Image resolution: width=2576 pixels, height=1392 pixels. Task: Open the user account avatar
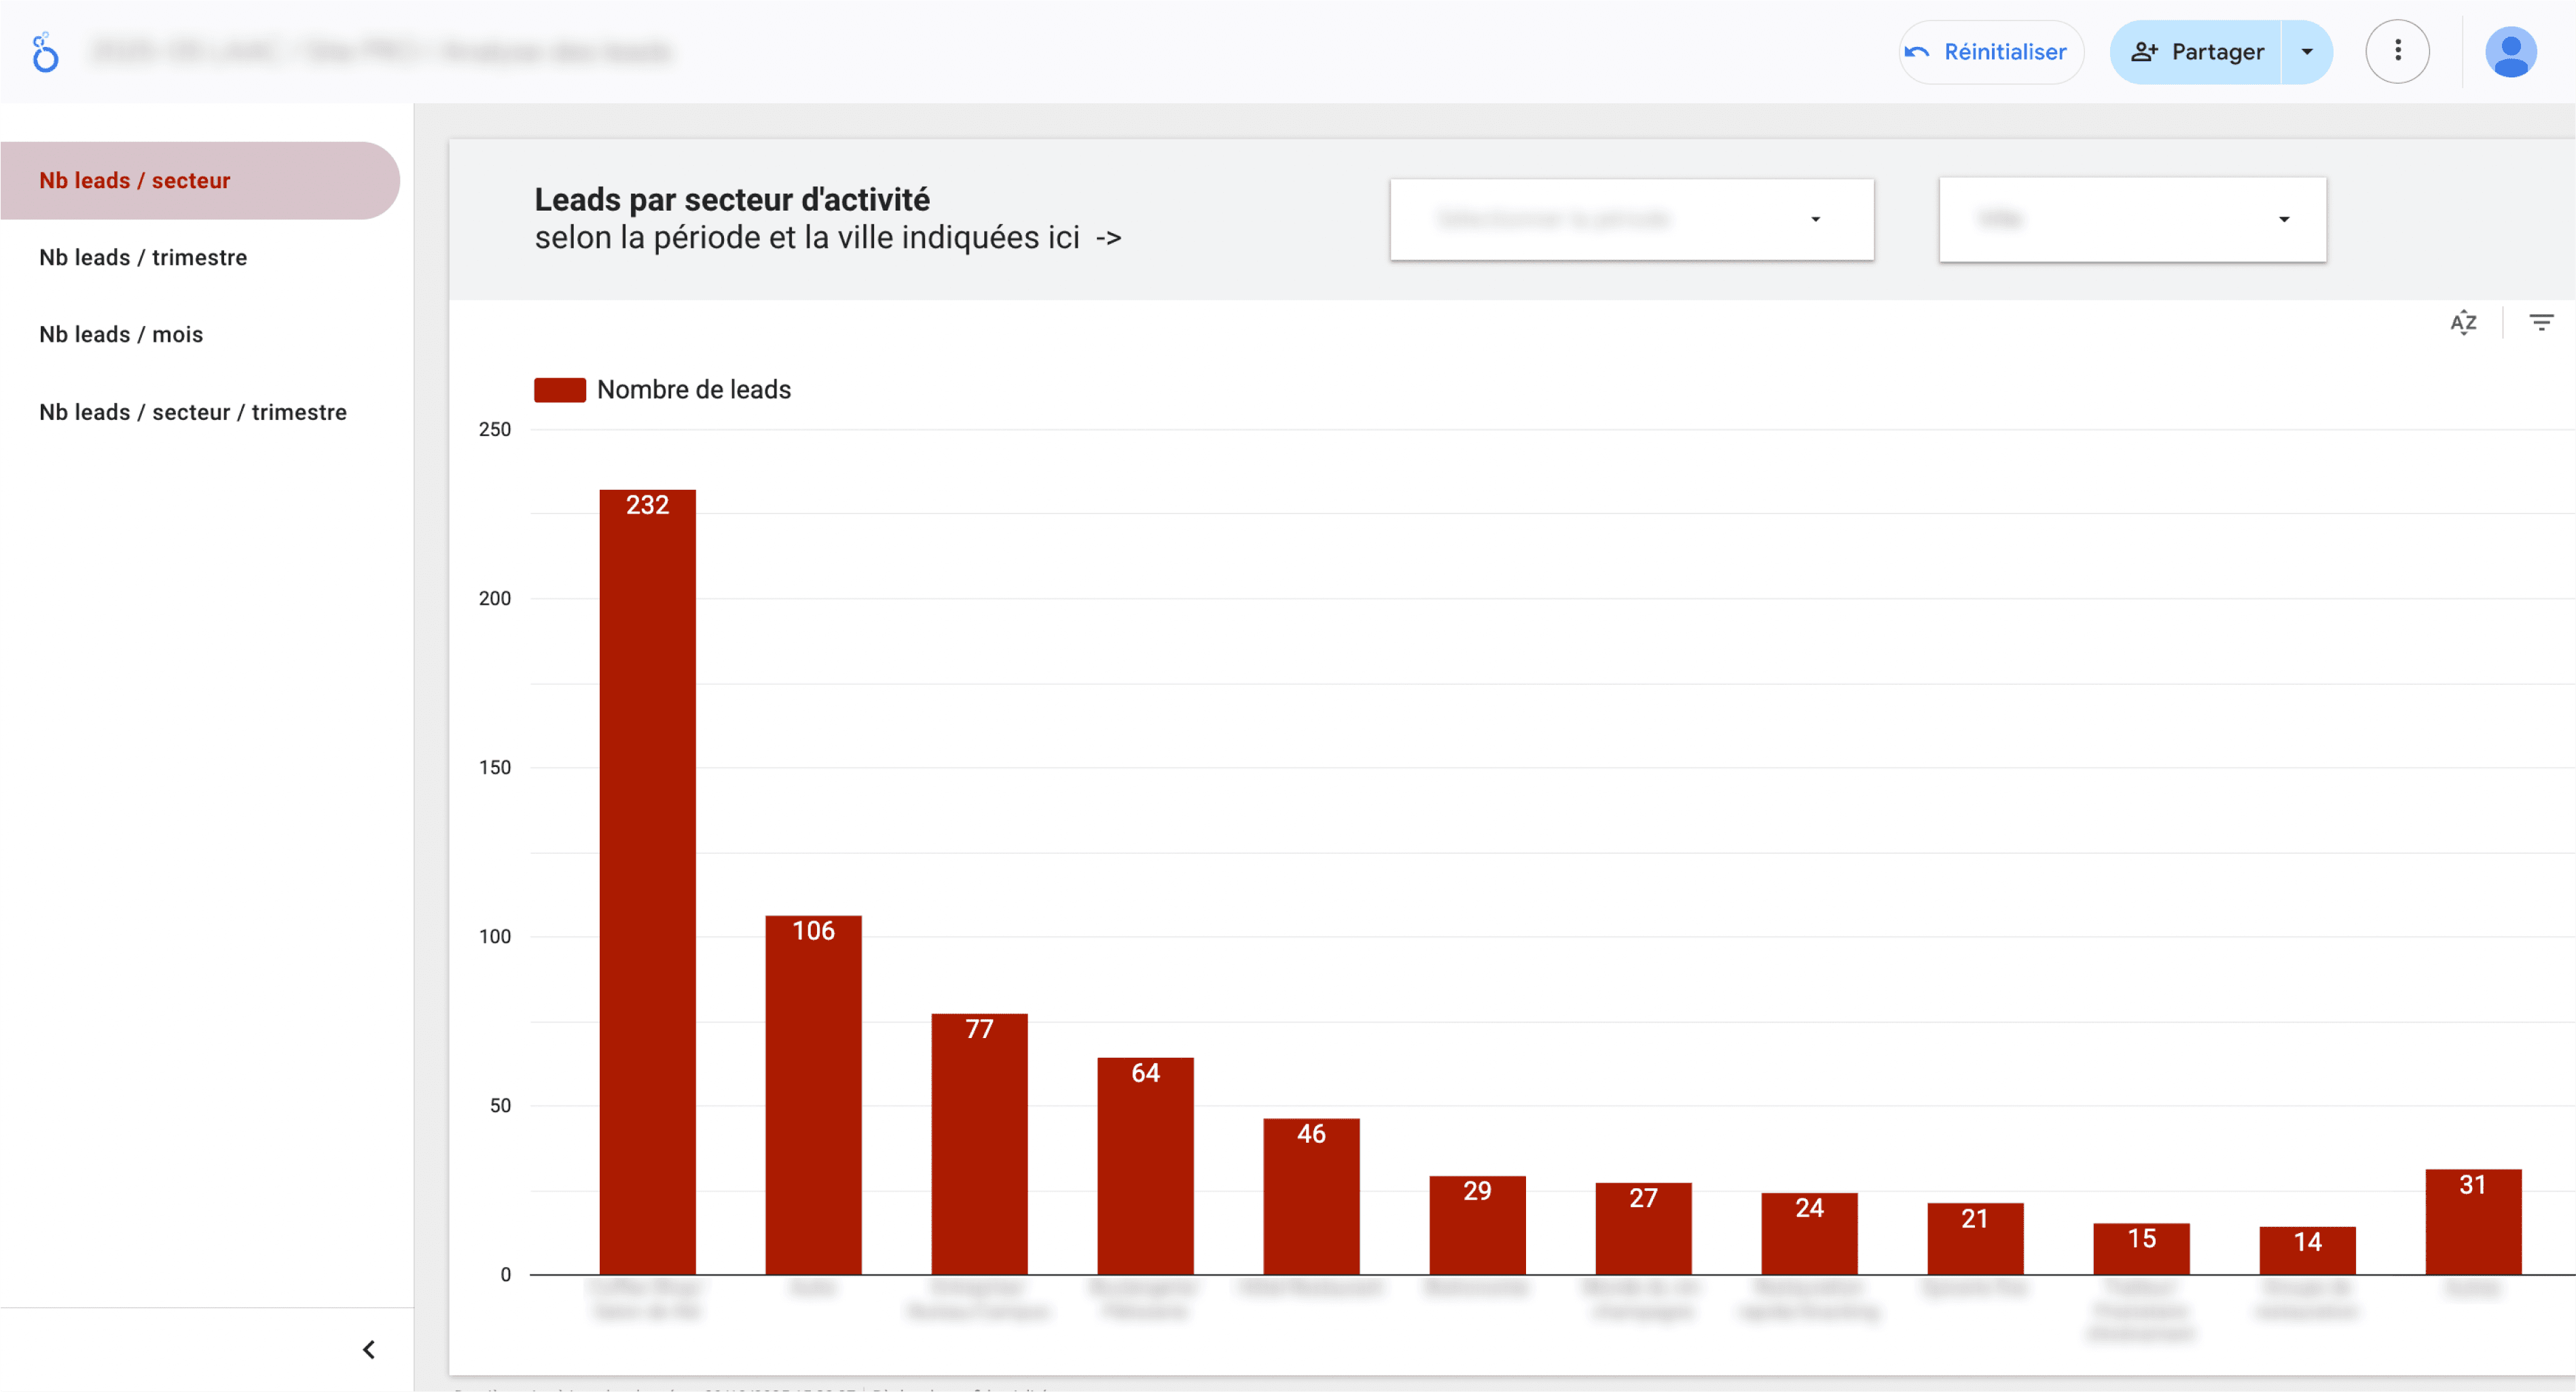click(x=2510, y=52)
